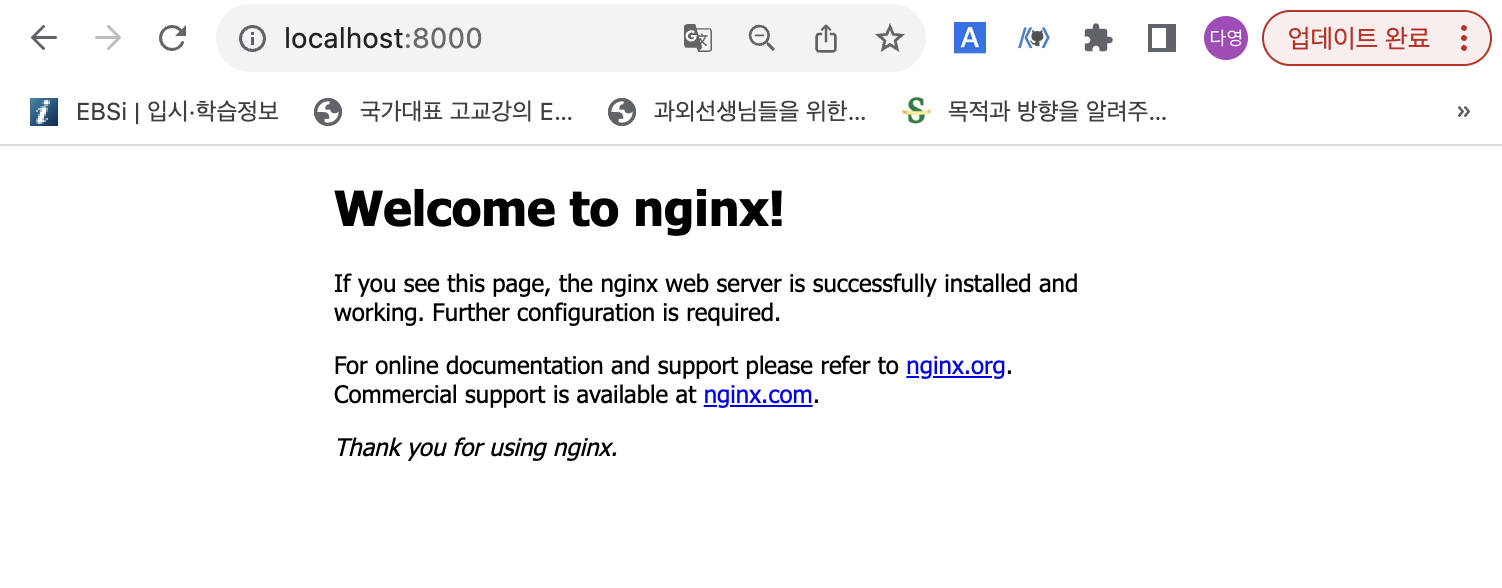Toggle the browser side panel

[x=1161, y=38]
